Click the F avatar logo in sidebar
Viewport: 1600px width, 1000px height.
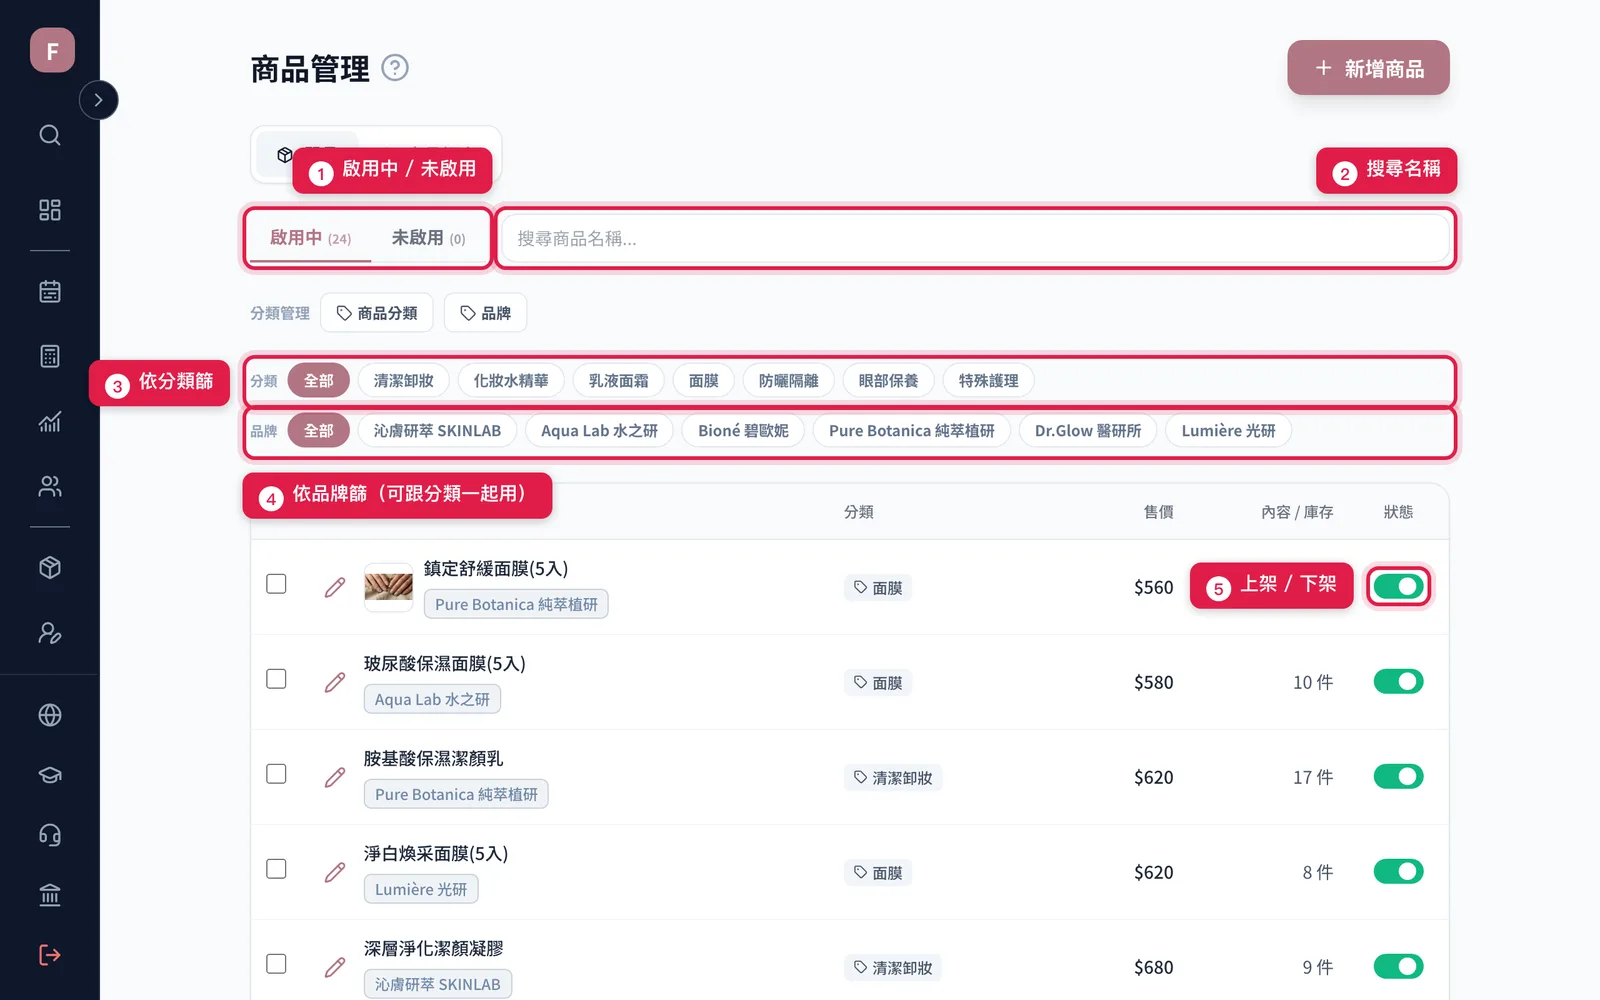tap(52, 50)
